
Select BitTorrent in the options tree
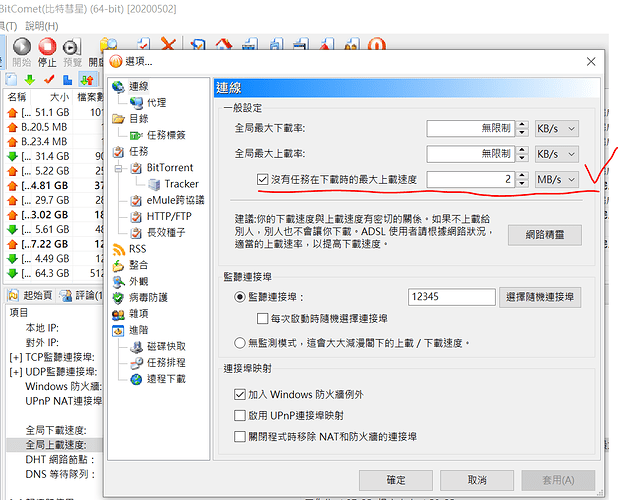pos(170,167)
